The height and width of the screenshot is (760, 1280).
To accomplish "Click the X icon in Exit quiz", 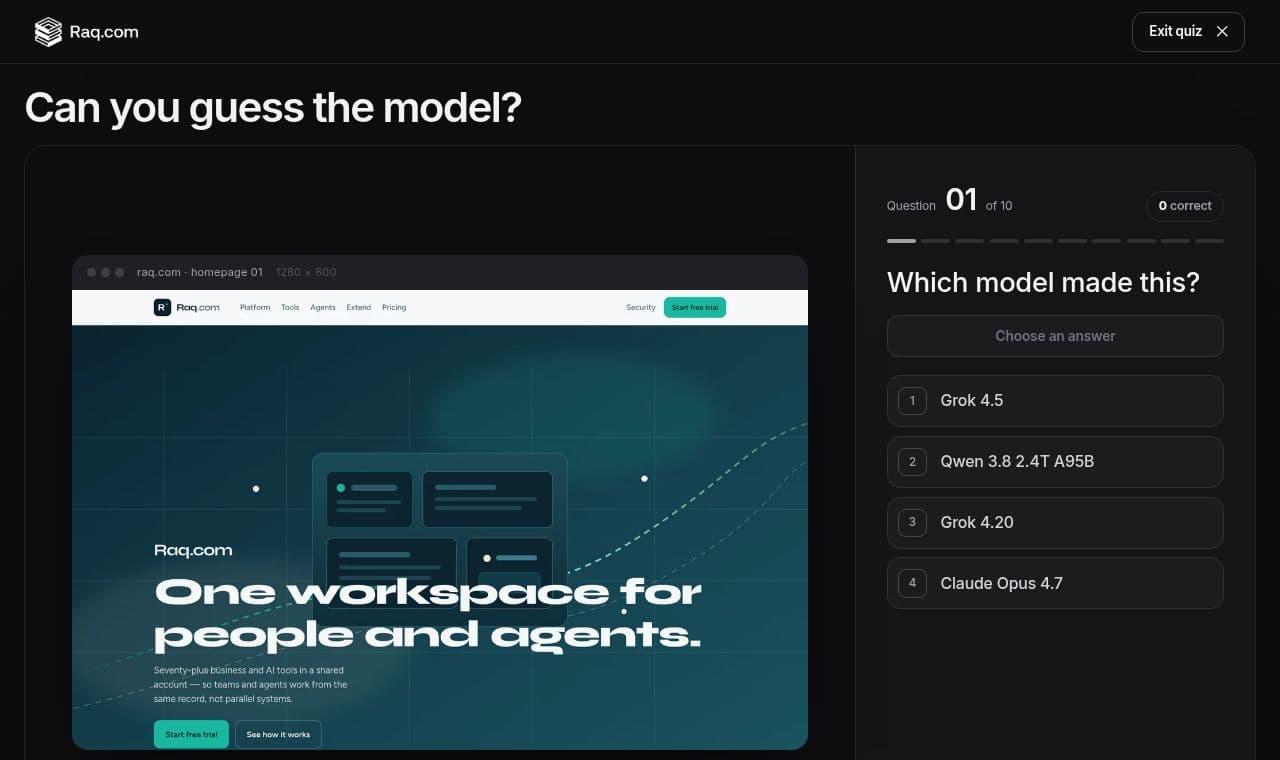I will 1222,31.
